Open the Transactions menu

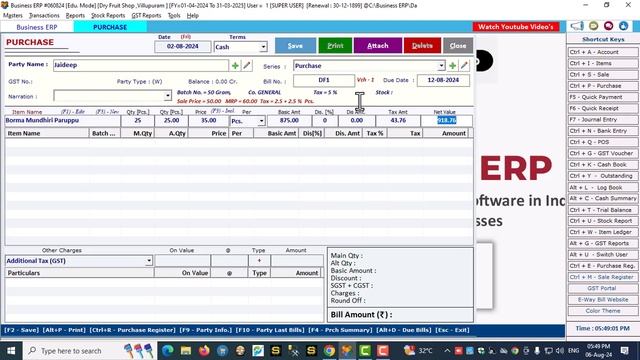44,16
